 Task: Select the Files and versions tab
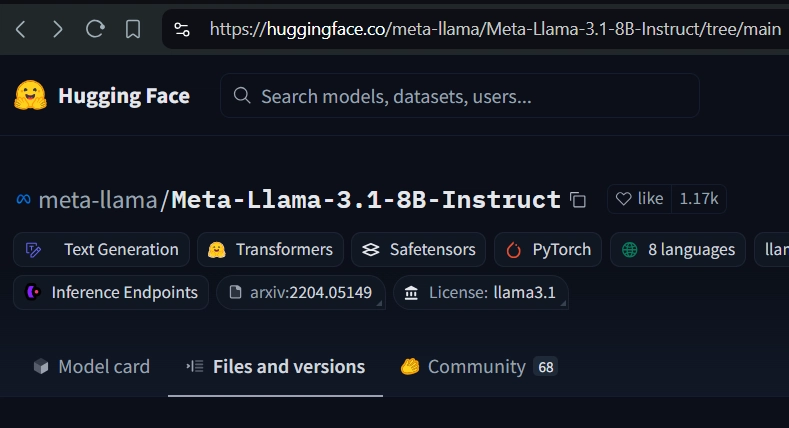click(x=275, y=367)
